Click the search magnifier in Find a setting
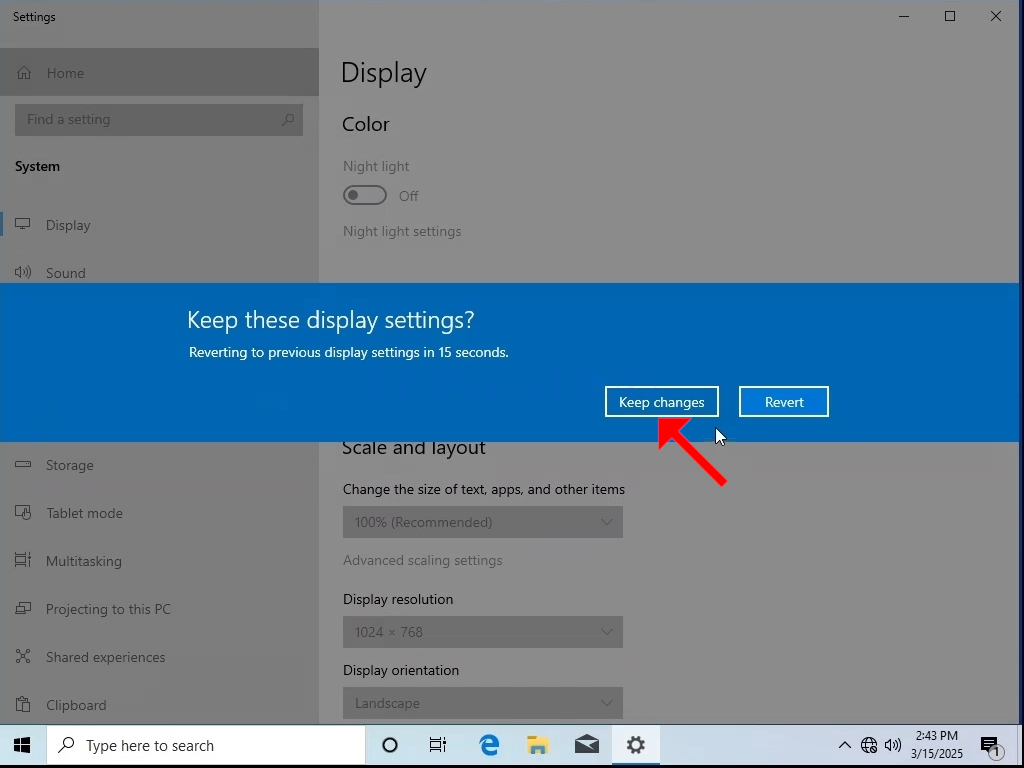Image resolution: width=1024 pixels, height=768 pixels. (288, 120)
